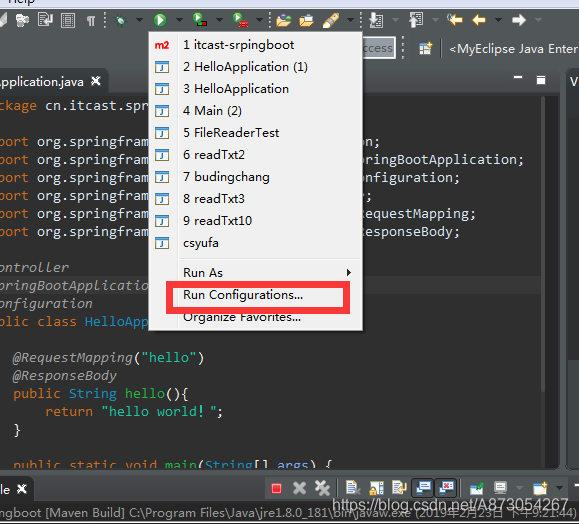This screenshot has width=579, height=524.
Task: Select 6 readTxt2 run entry
Action: [x=255, y=155]
